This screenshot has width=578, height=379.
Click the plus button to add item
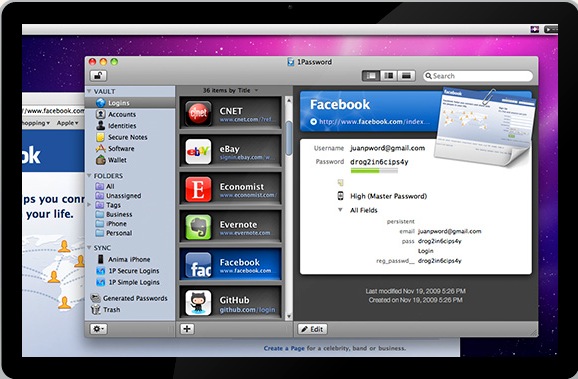(187, 328)
